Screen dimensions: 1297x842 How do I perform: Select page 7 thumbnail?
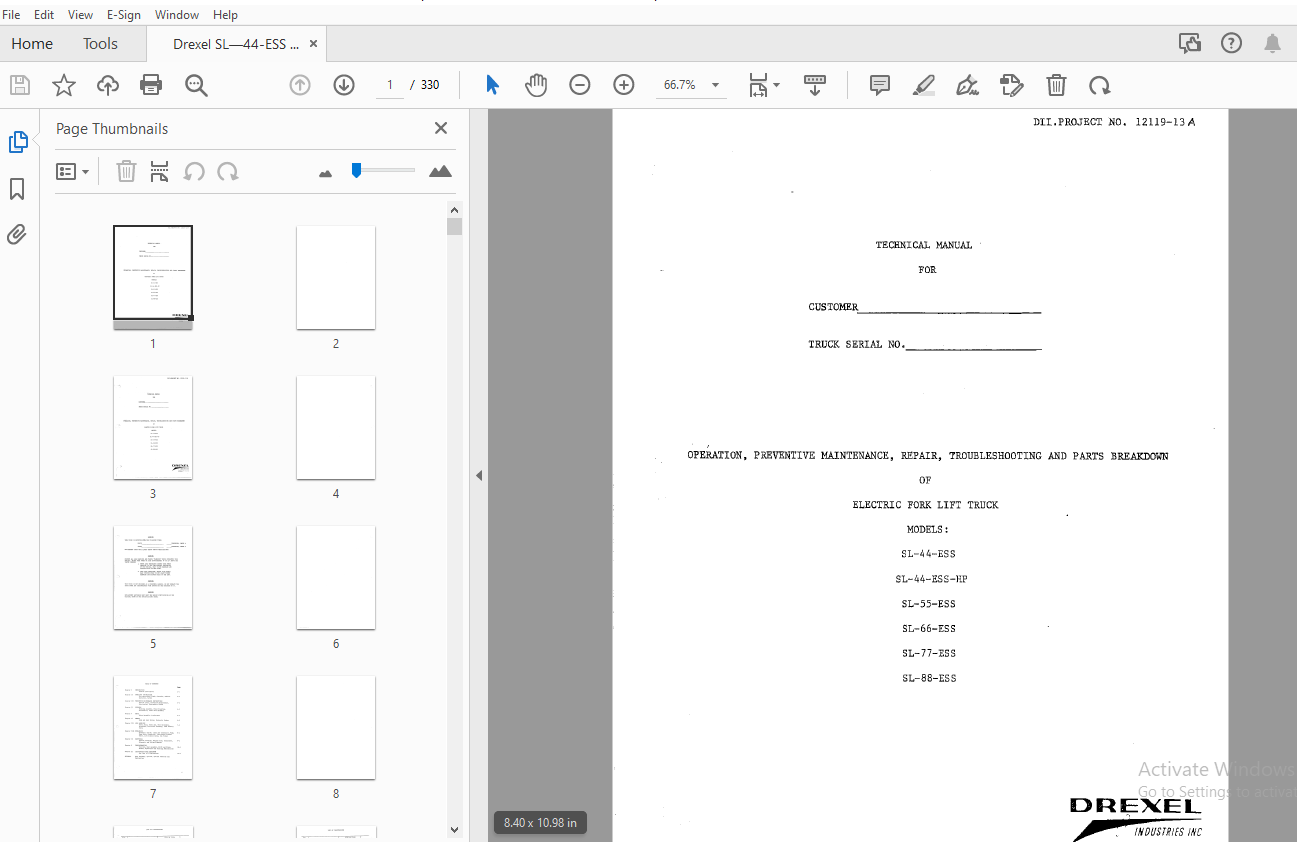click(x=153, y=727)
